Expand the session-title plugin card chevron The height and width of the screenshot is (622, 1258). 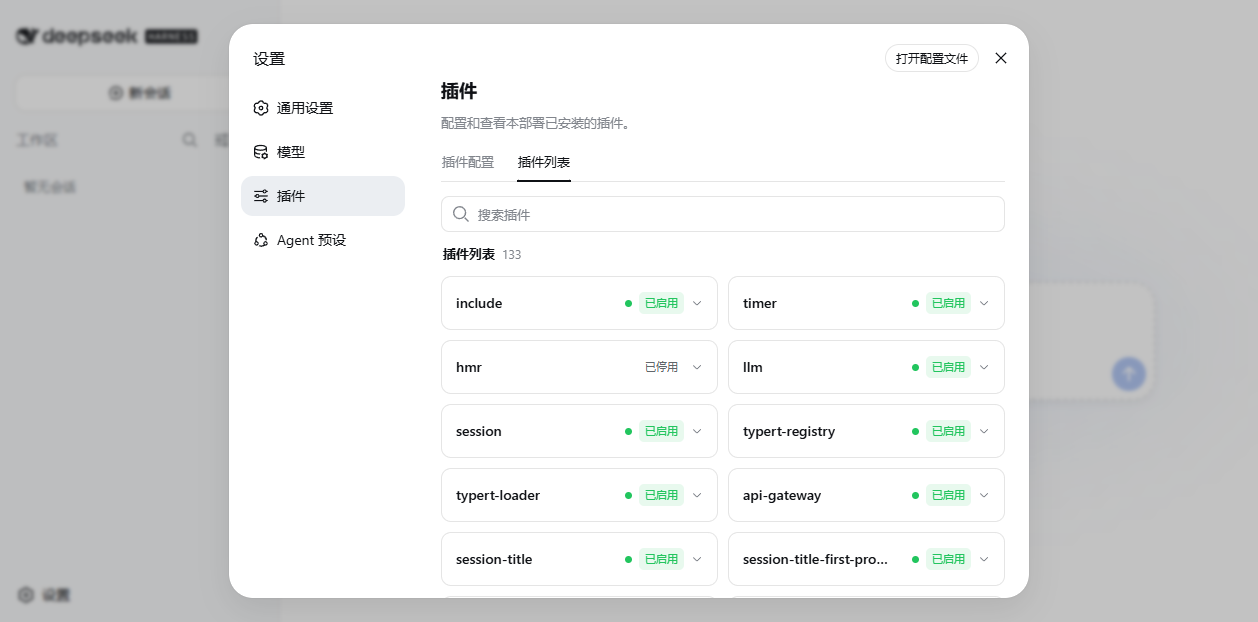click(697, 559)
